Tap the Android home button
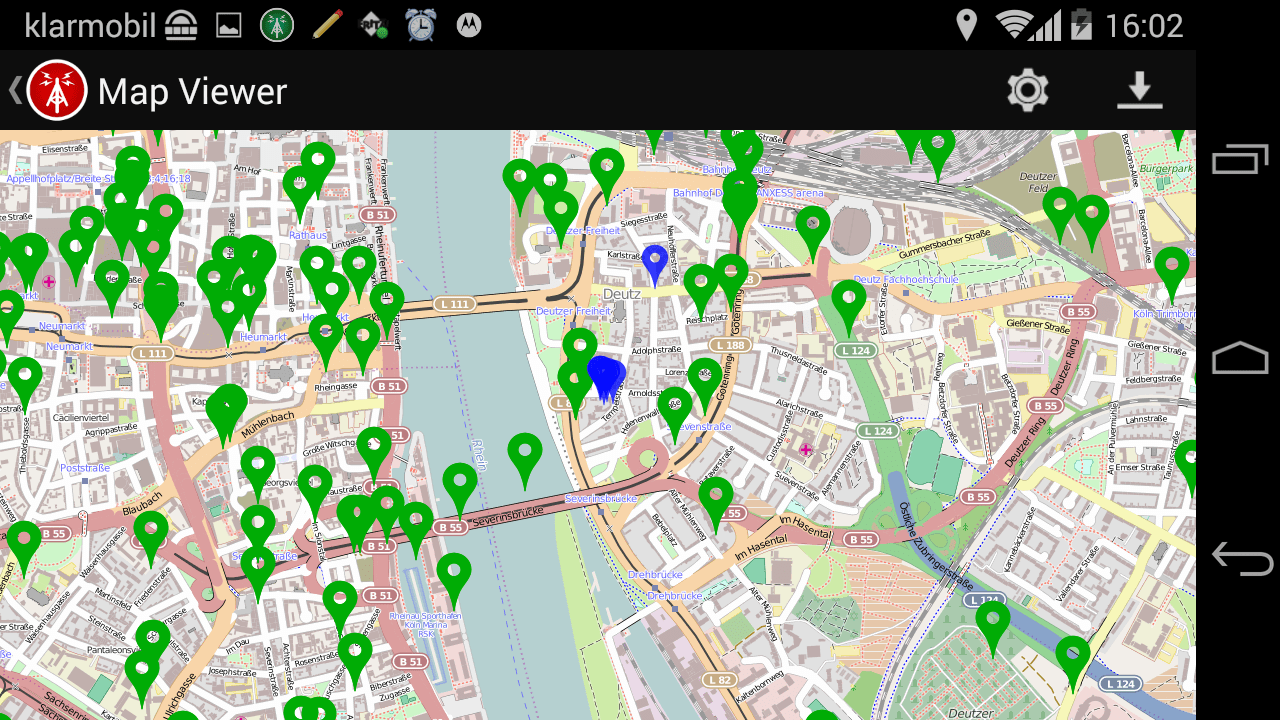Image resolution: width=1280 pixels, height=720 pixels. (1240, 358)
